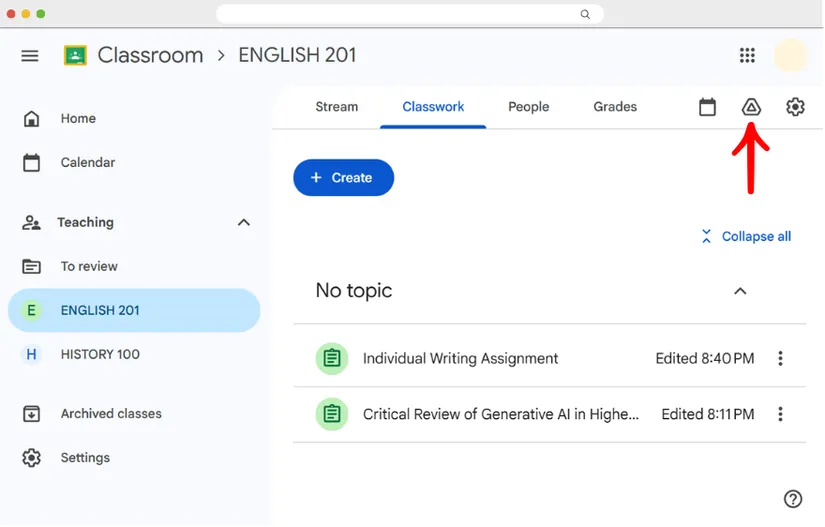Click the Critical Review assignment clipboard icon

point(331,414)
